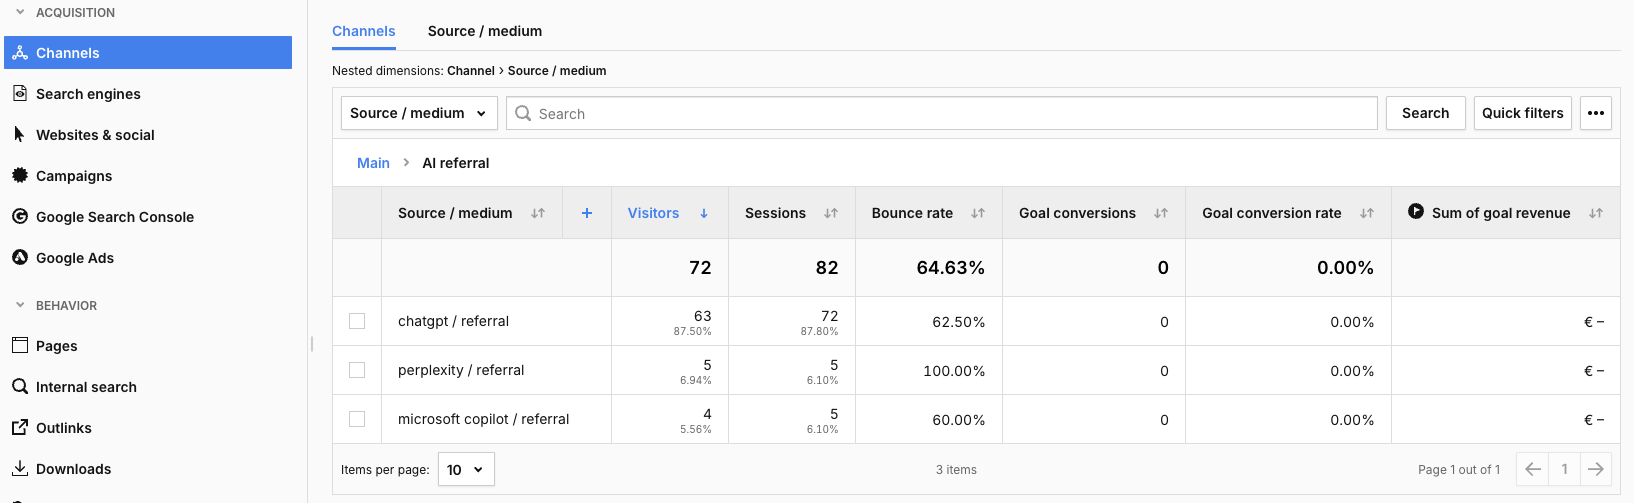Select the perplexity / referral row checkbox

(x=357, y=370)
